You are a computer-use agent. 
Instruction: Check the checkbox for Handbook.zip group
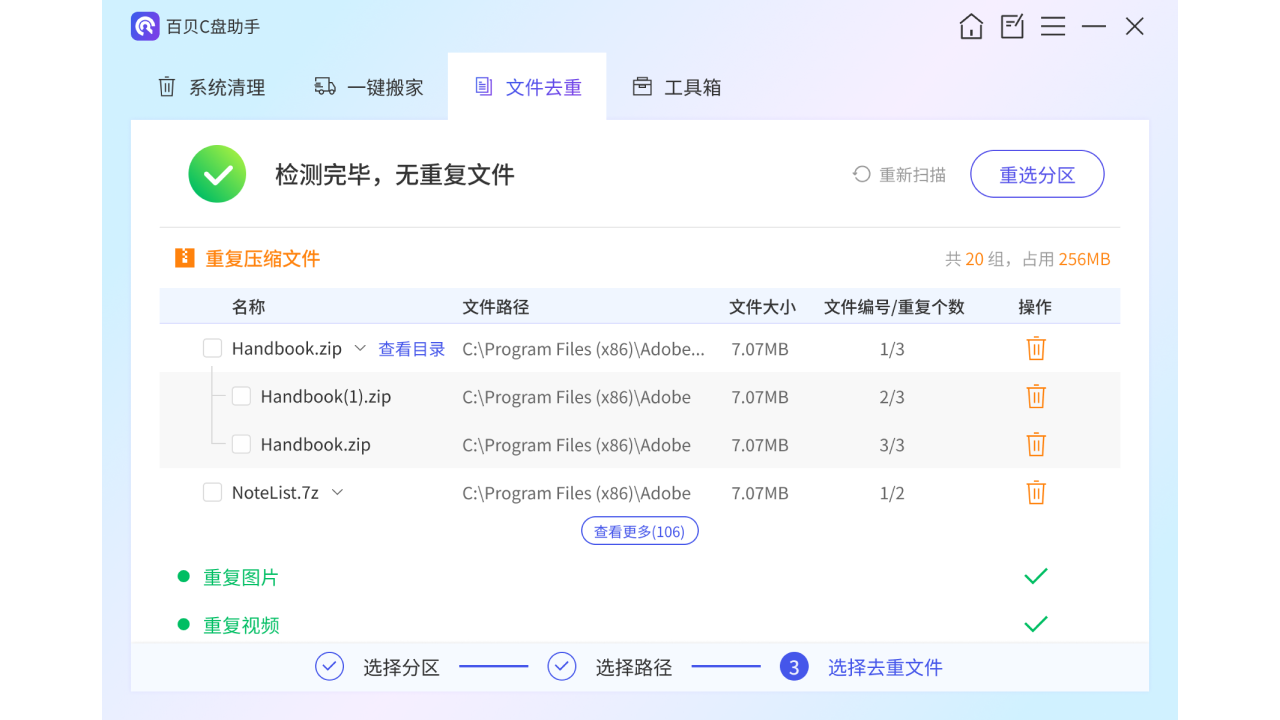[x=212, y=348]
